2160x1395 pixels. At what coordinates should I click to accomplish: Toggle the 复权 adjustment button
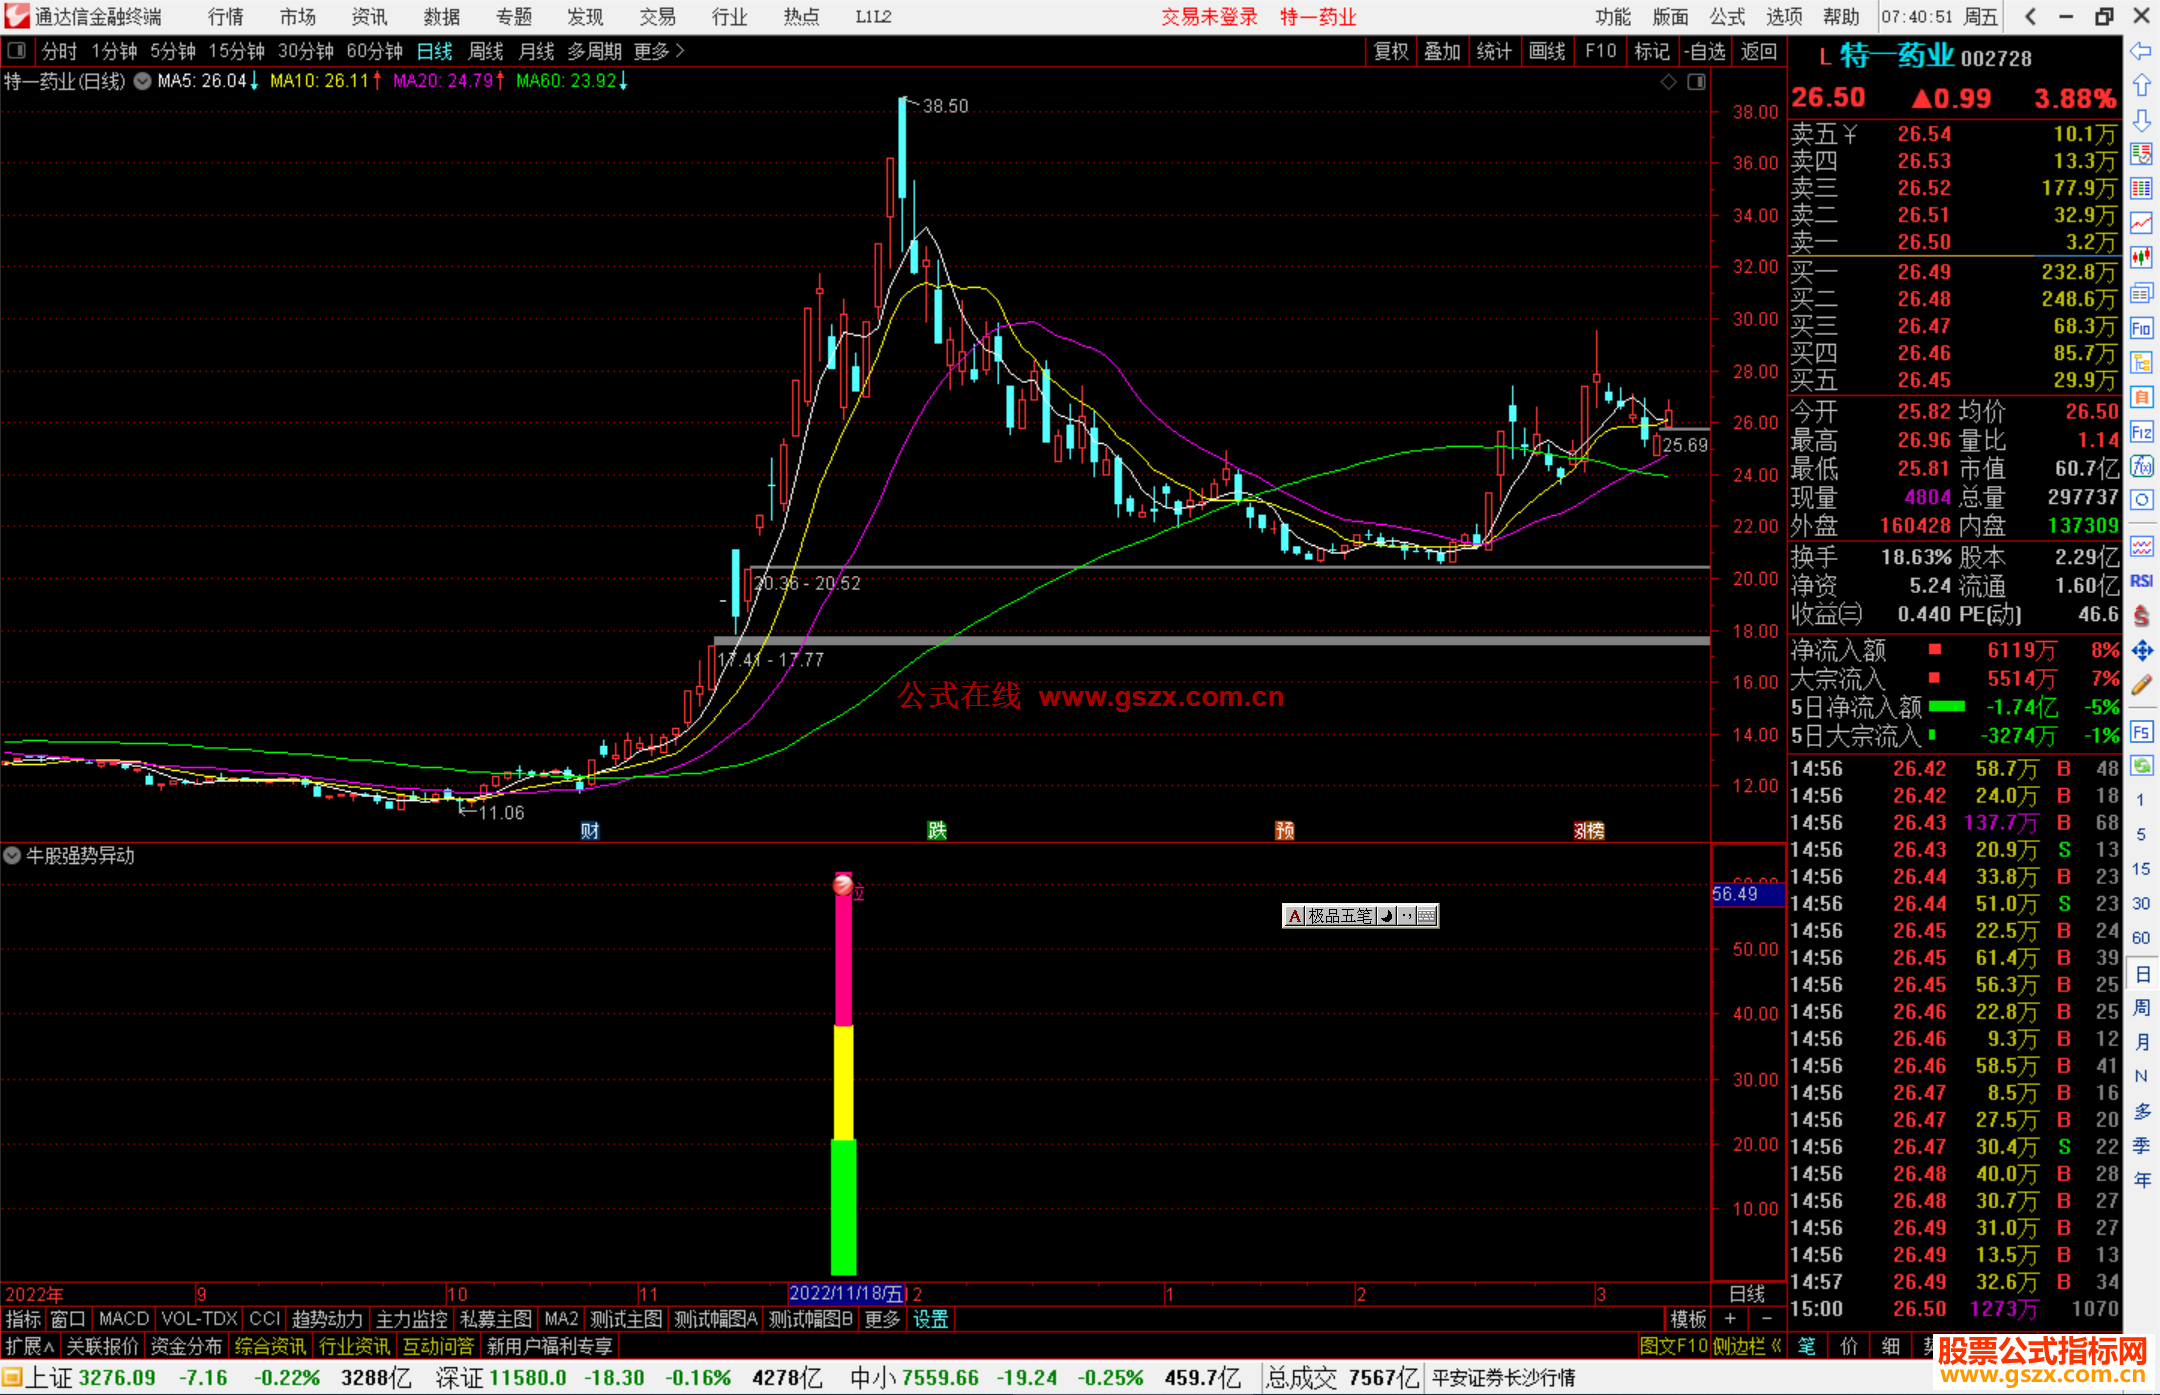click(x=1390, y=51)
